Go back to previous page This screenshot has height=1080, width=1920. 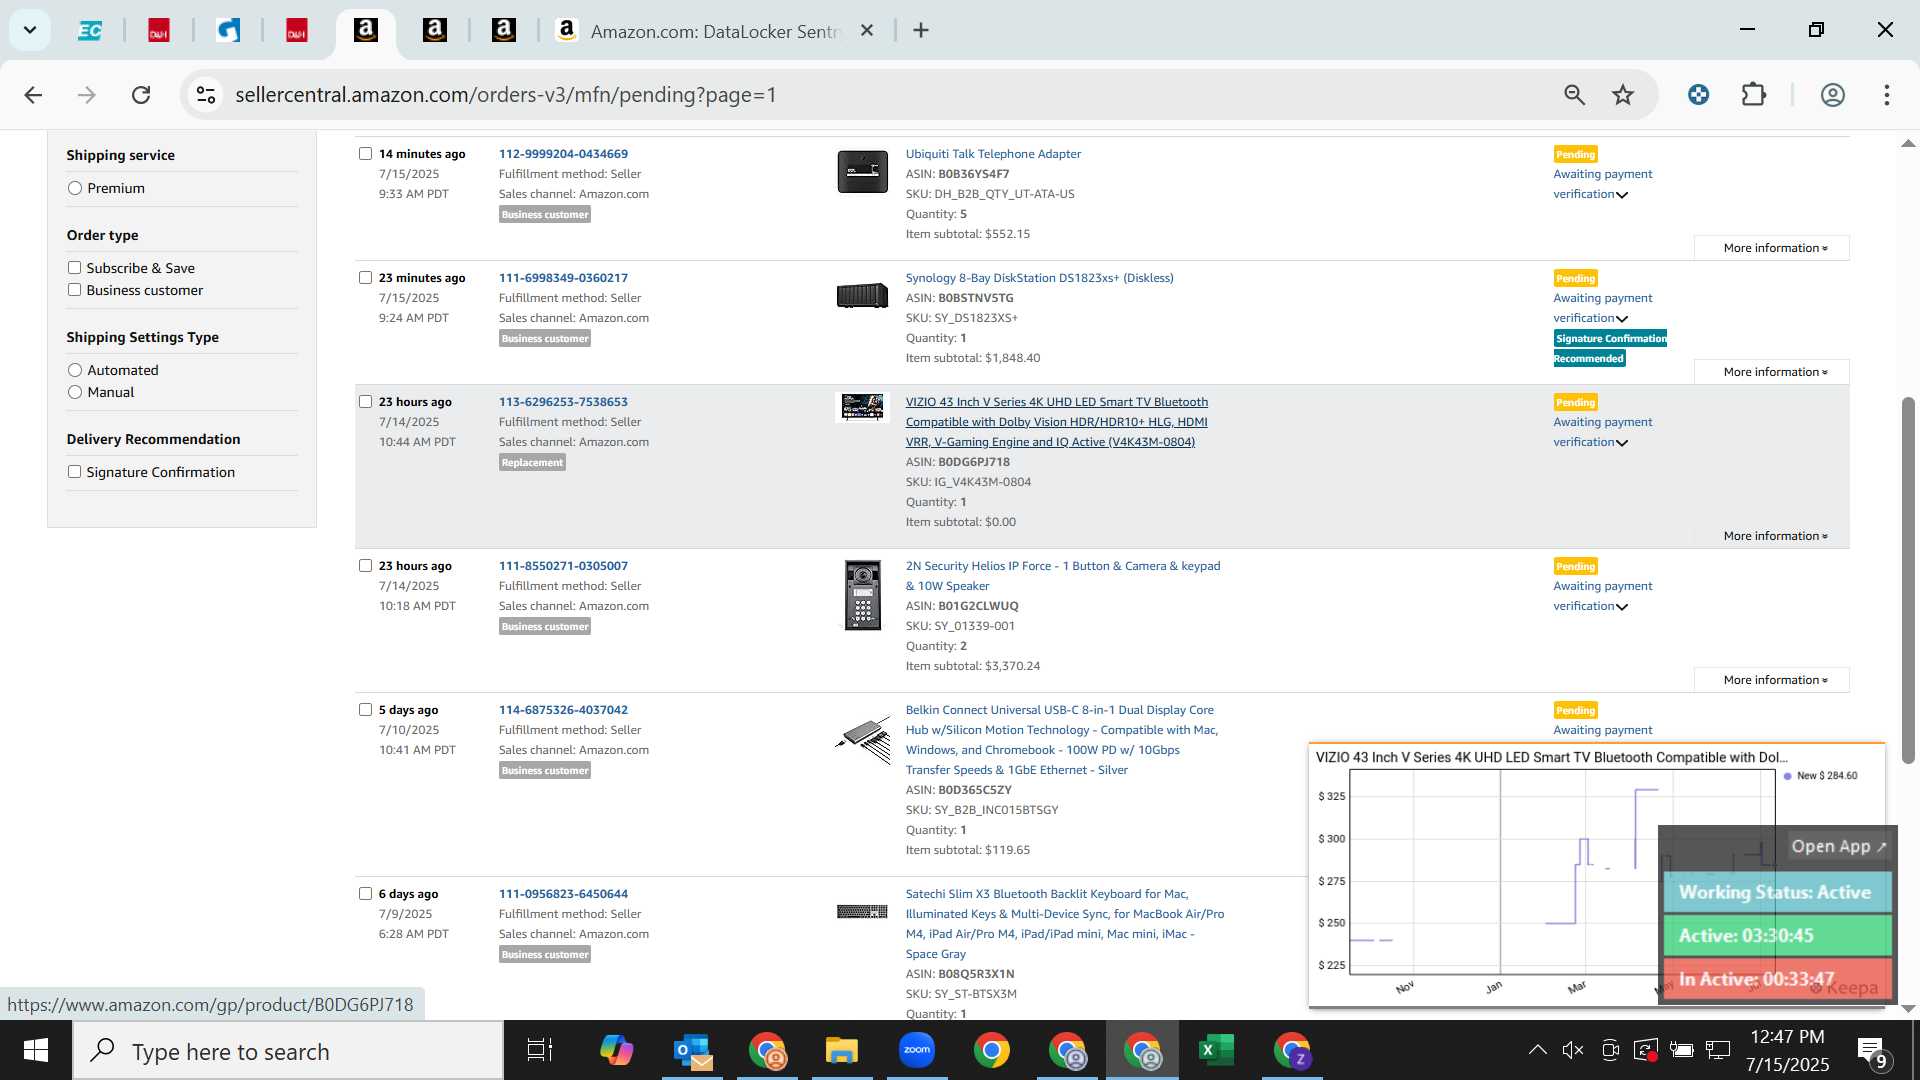point(33,95)
